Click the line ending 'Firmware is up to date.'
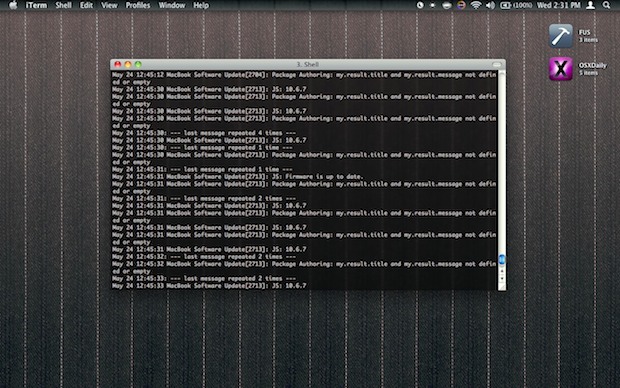 pyautogui.click(x=237, y=177)
